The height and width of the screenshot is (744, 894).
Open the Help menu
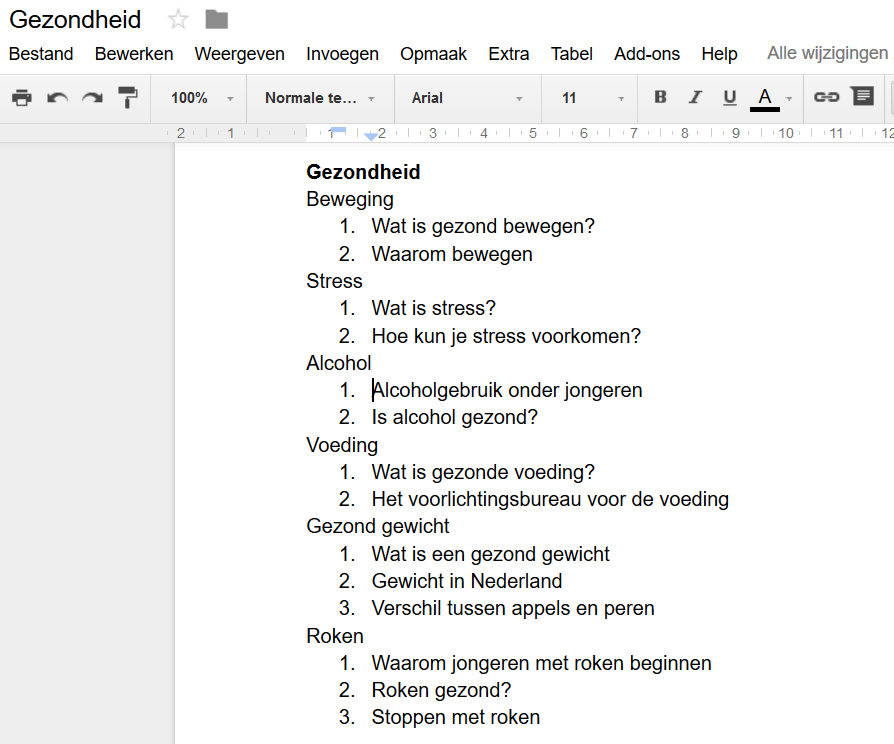pyautogui.click(x=719, y=54)
